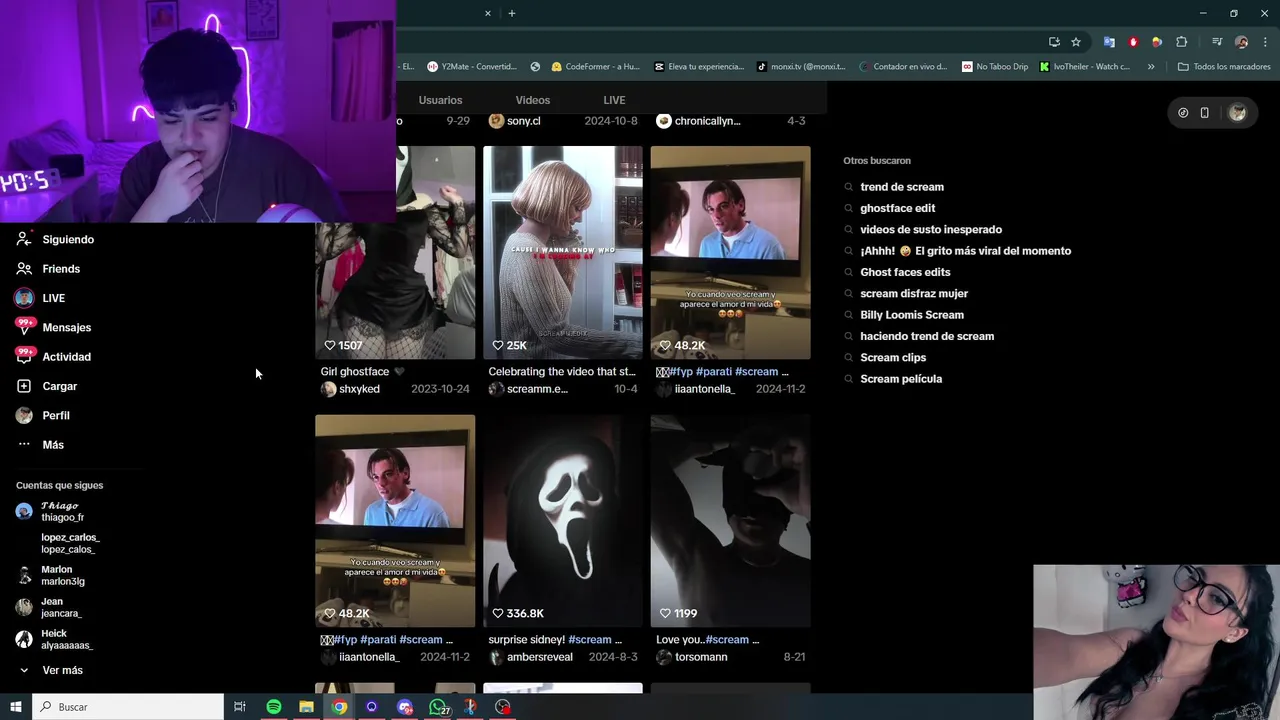Viewport: 1280px width, 720px height.
Task: Open the No Taboo Drip bookmark
Action: click(x=995, y=67)
